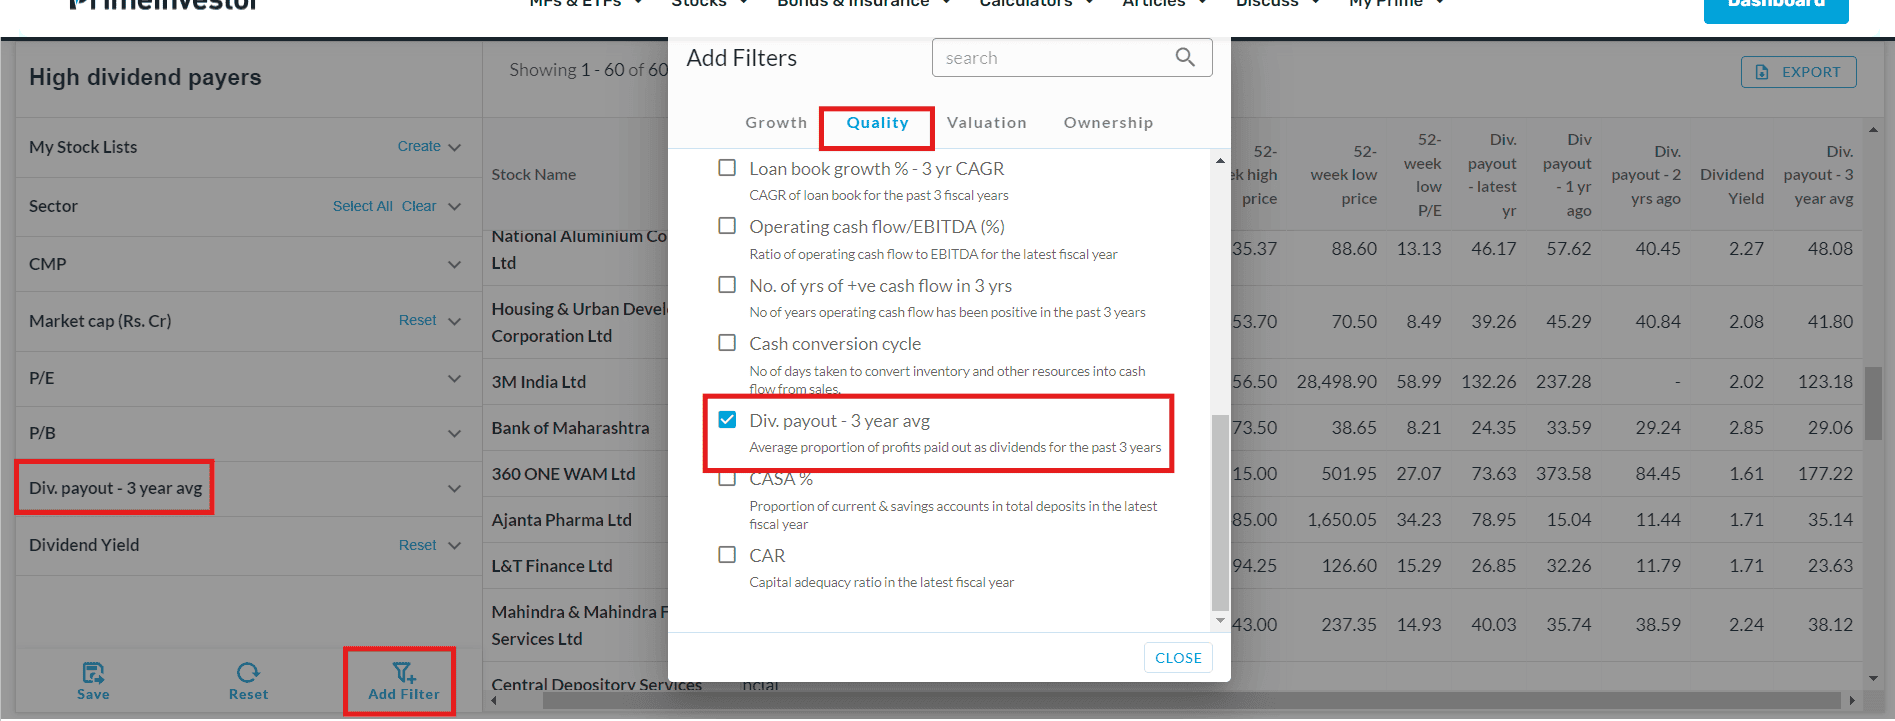Screen dimensions: 1895x721
Task: Switch to the Valuation tab
Action: [986, 123]
